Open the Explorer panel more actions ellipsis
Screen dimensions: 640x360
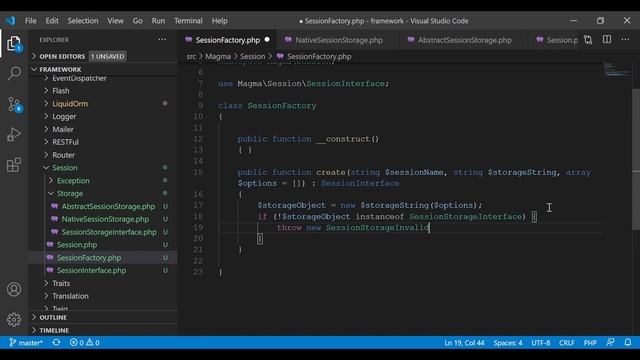click(162, 40)
